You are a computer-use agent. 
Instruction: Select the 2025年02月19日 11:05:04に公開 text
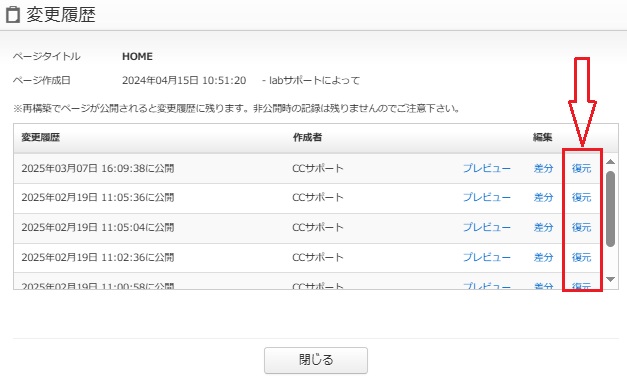98,228
